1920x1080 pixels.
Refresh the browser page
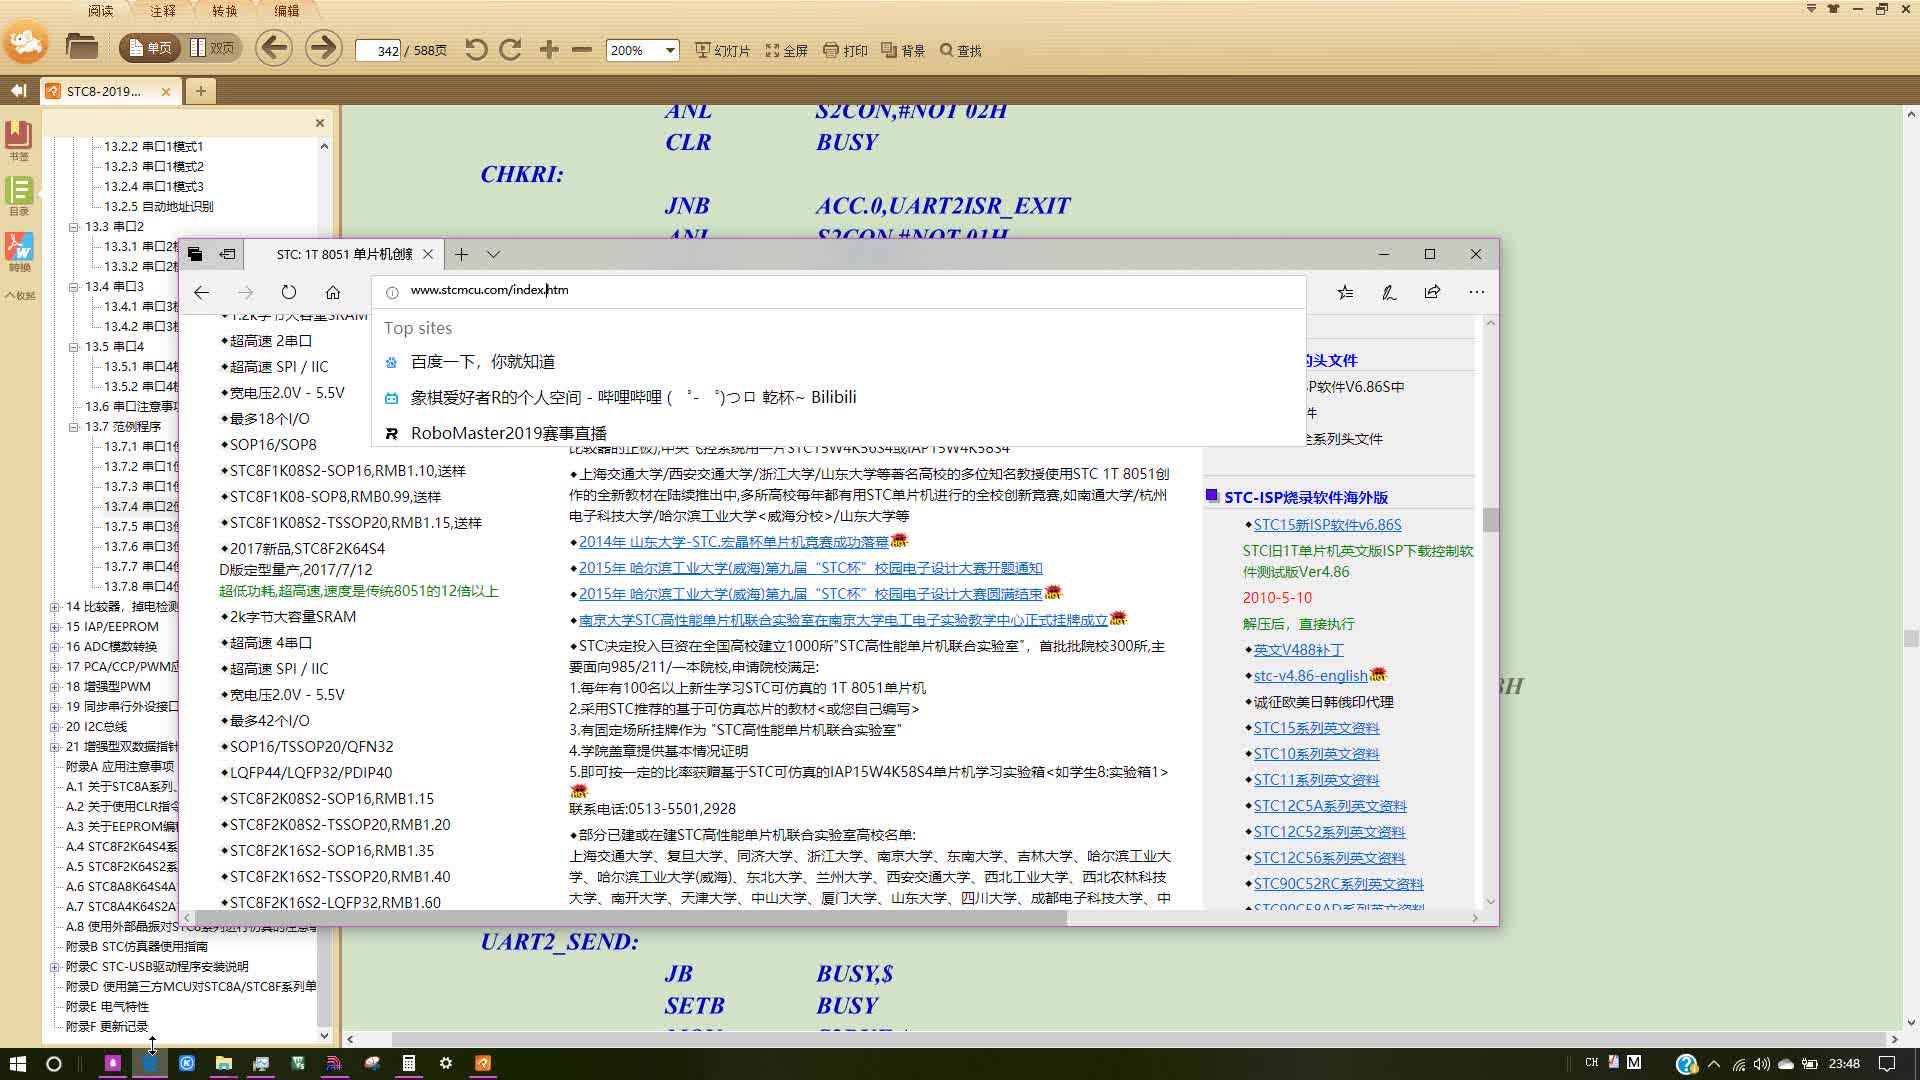coord(289,292)
